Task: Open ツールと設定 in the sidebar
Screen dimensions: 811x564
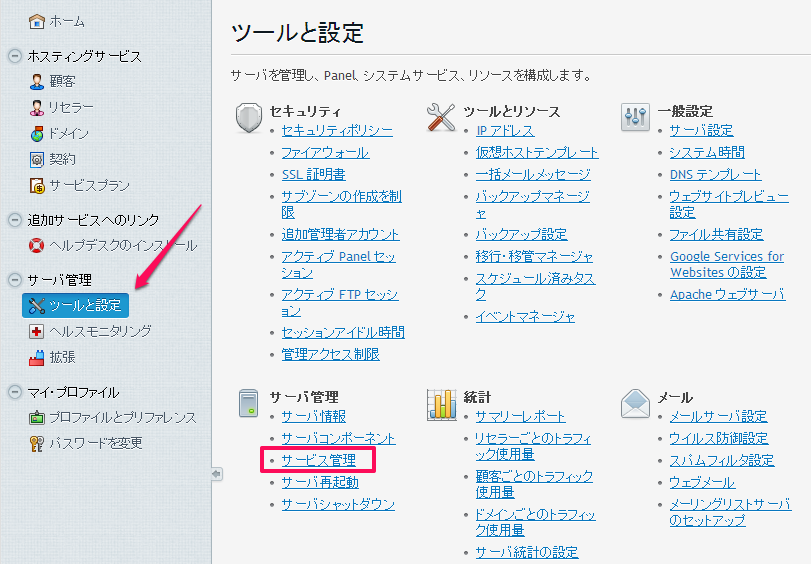Action: pyautogui.click(x=85, y=305)
